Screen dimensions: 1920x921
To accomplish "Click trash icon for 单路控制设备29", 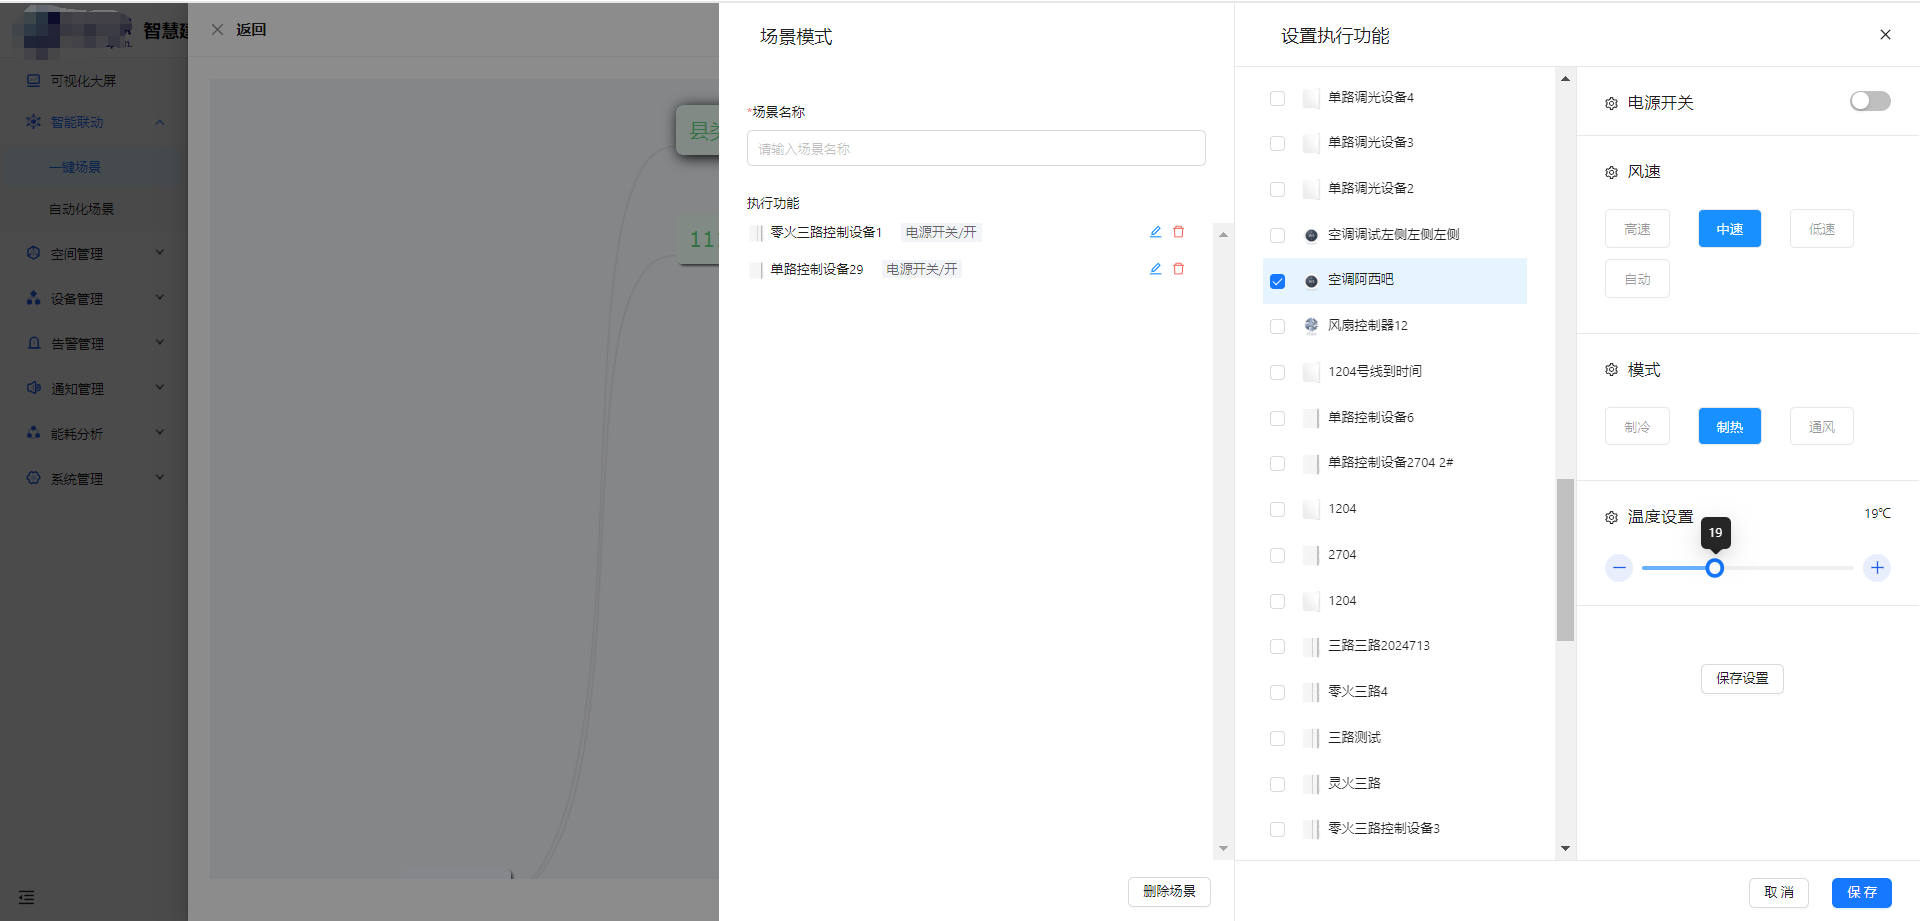I will [1178, 269].
